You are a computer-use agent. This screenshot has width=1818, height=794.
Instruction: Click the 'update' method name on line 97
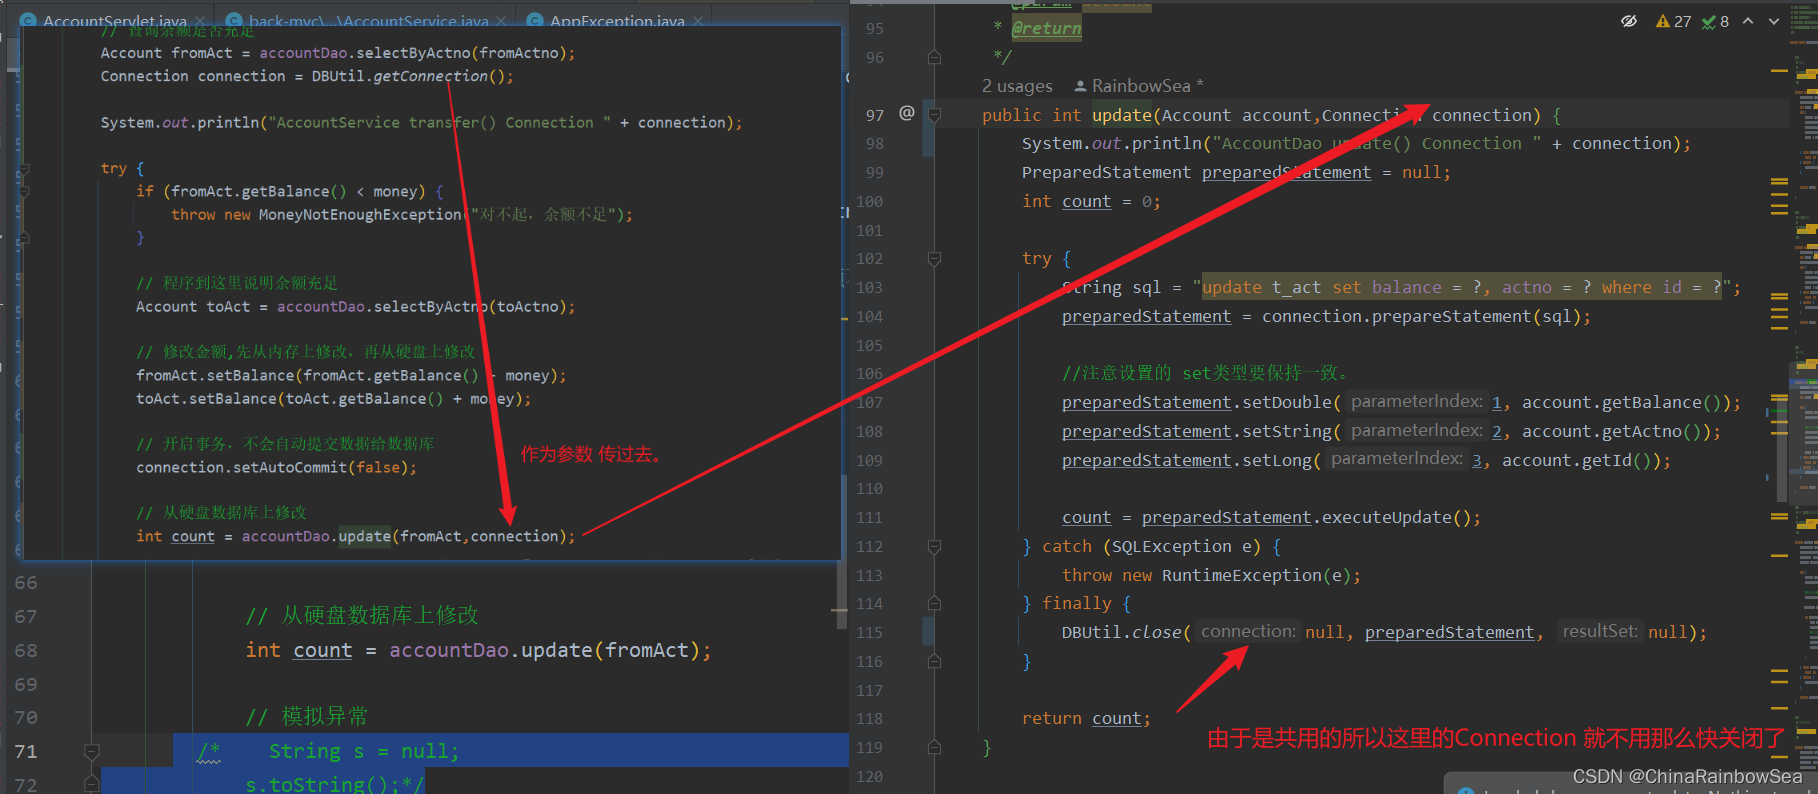tap(1122, 115)
